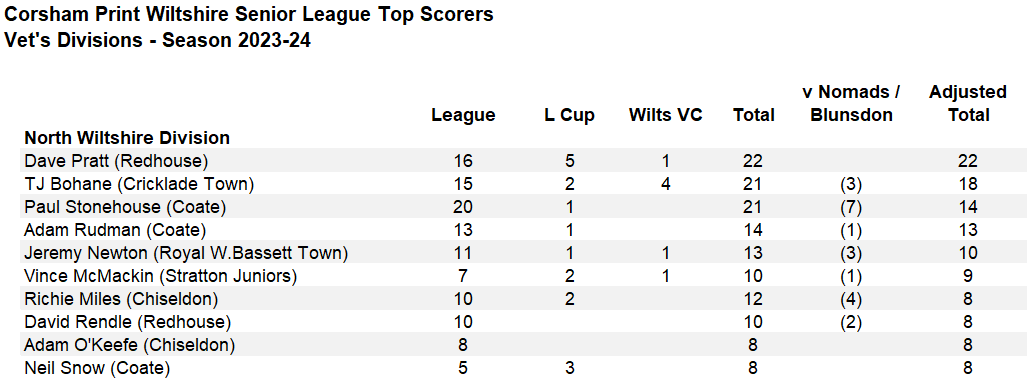The height and width of the screenshot is (379, 1027).
Task: Select the Wilts VC column header
Action: coord(665,115)
